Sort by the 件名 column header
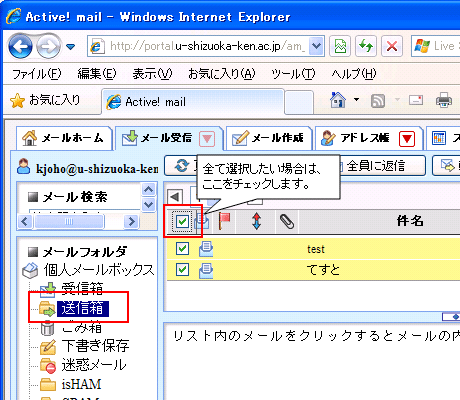 click(410, 221)
